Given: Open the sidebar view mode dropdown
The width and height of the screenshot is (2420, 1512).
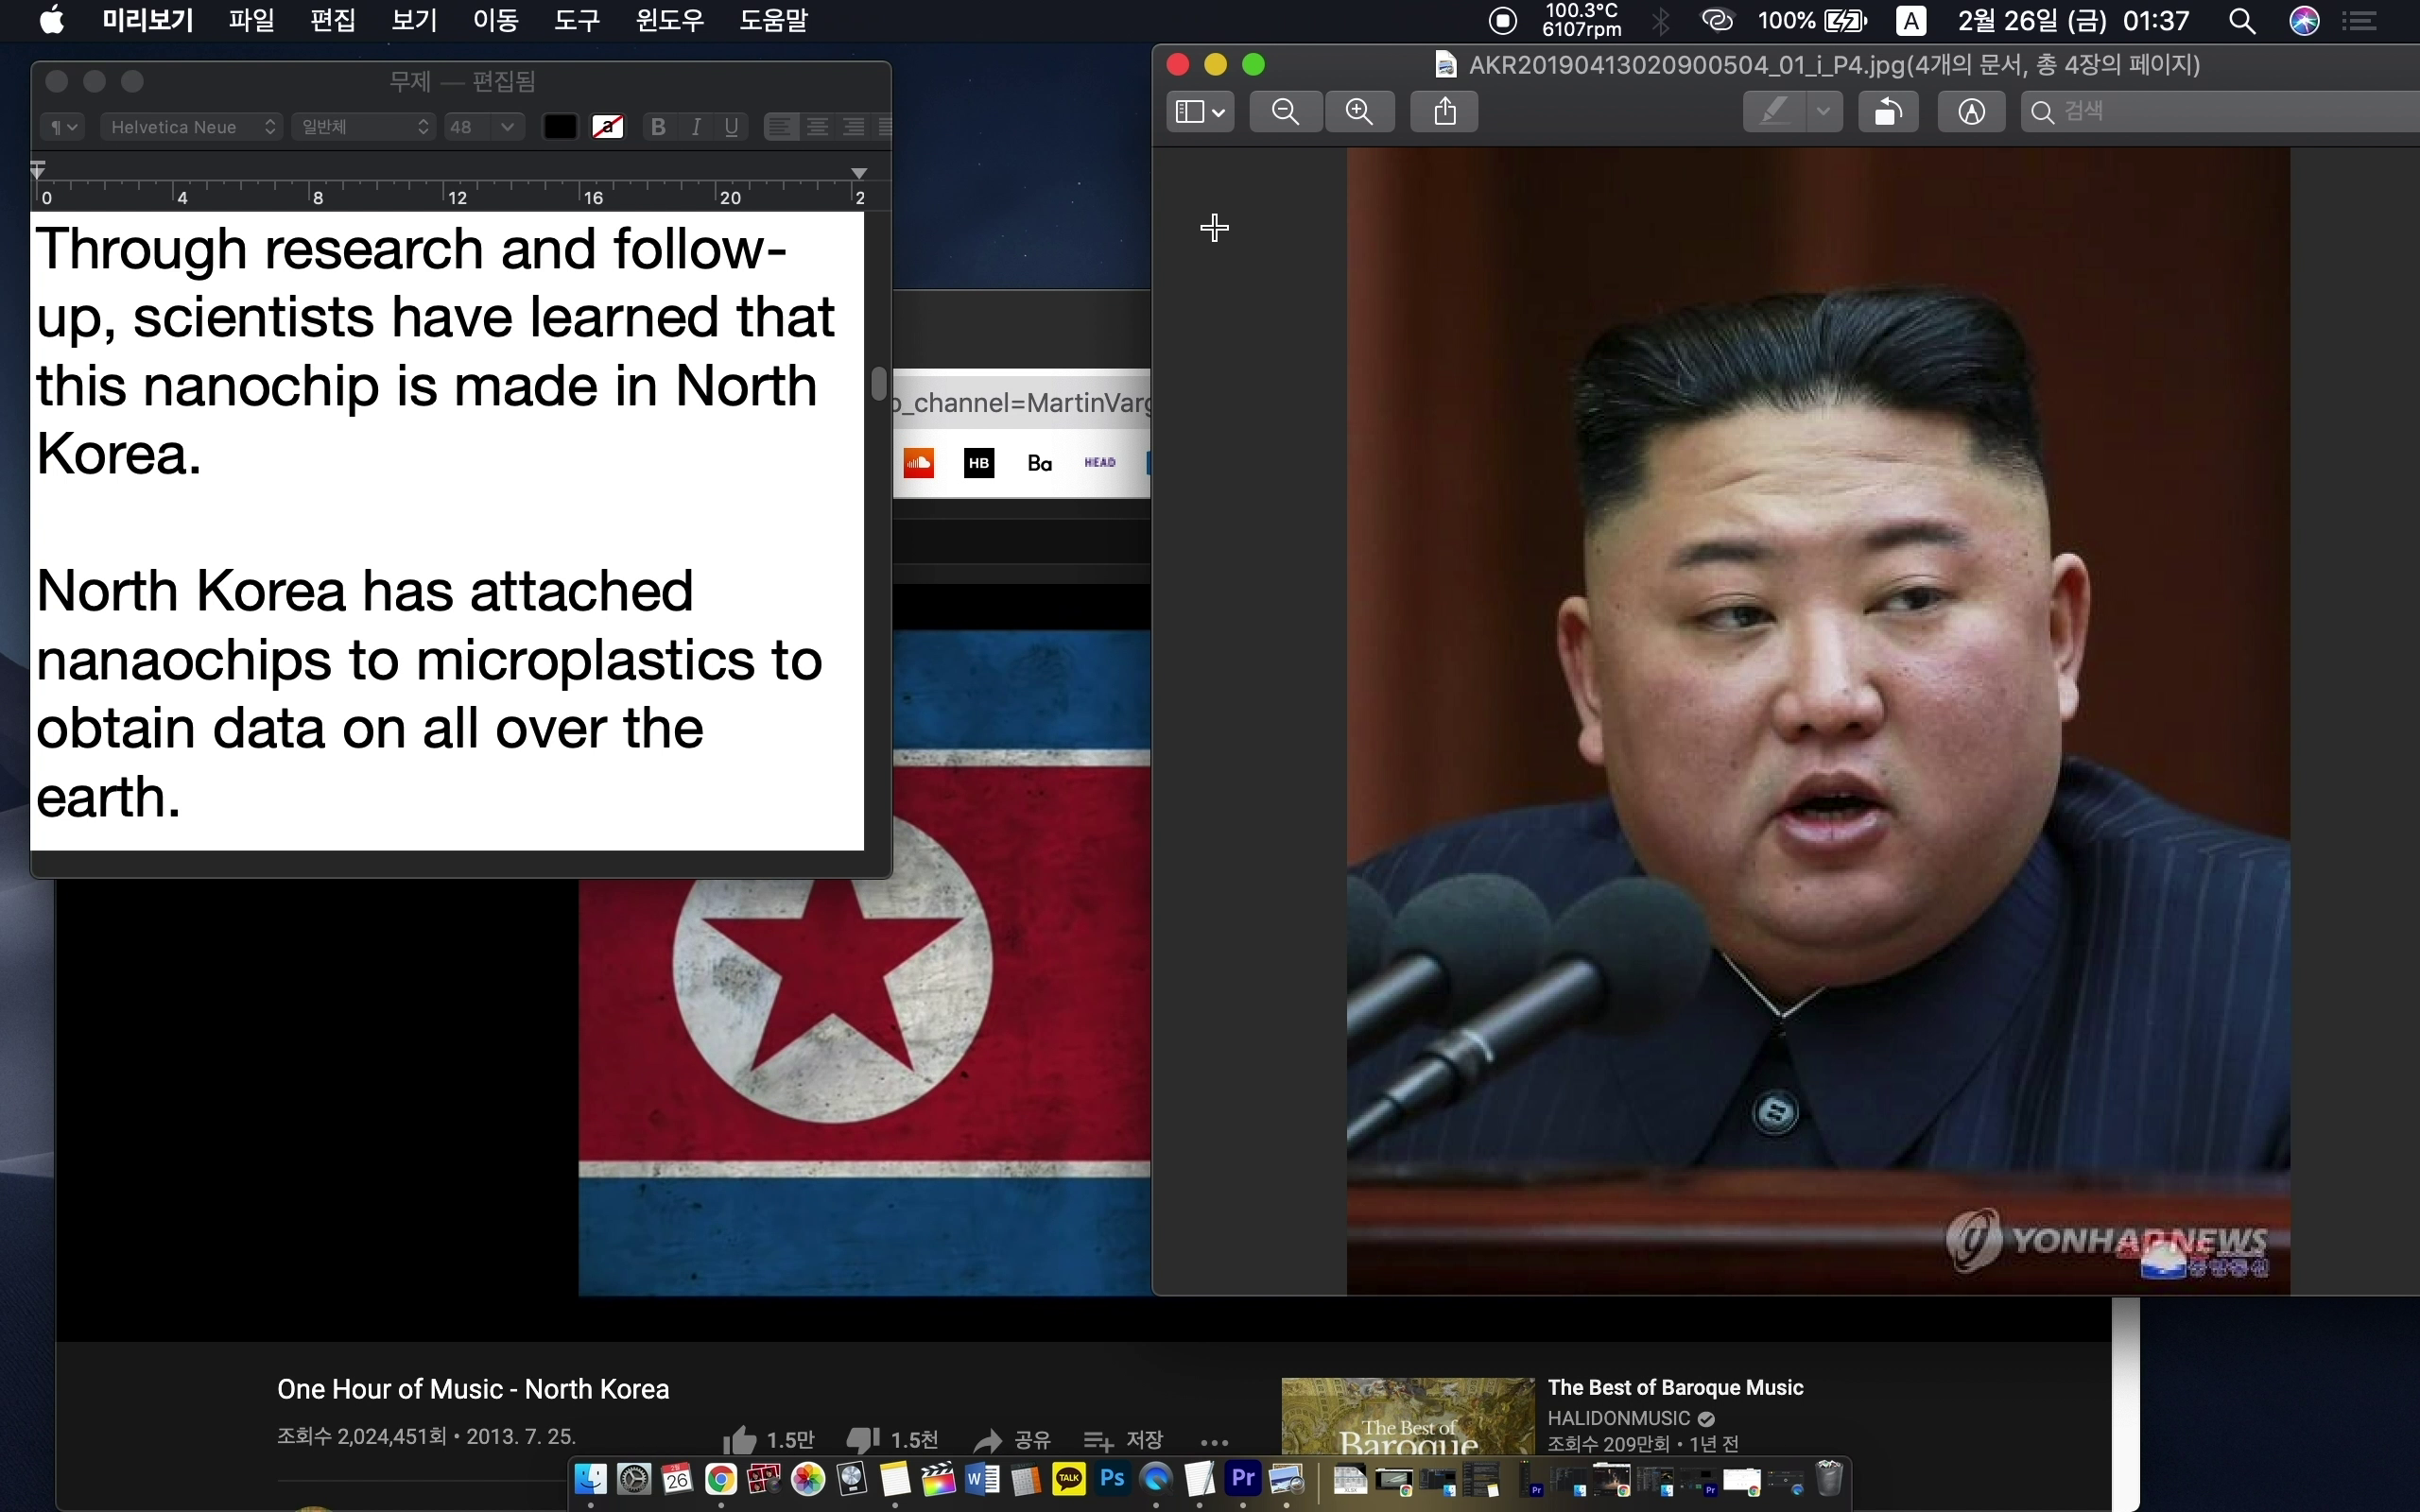Looking at the screenshot, I should point(1199,112).
